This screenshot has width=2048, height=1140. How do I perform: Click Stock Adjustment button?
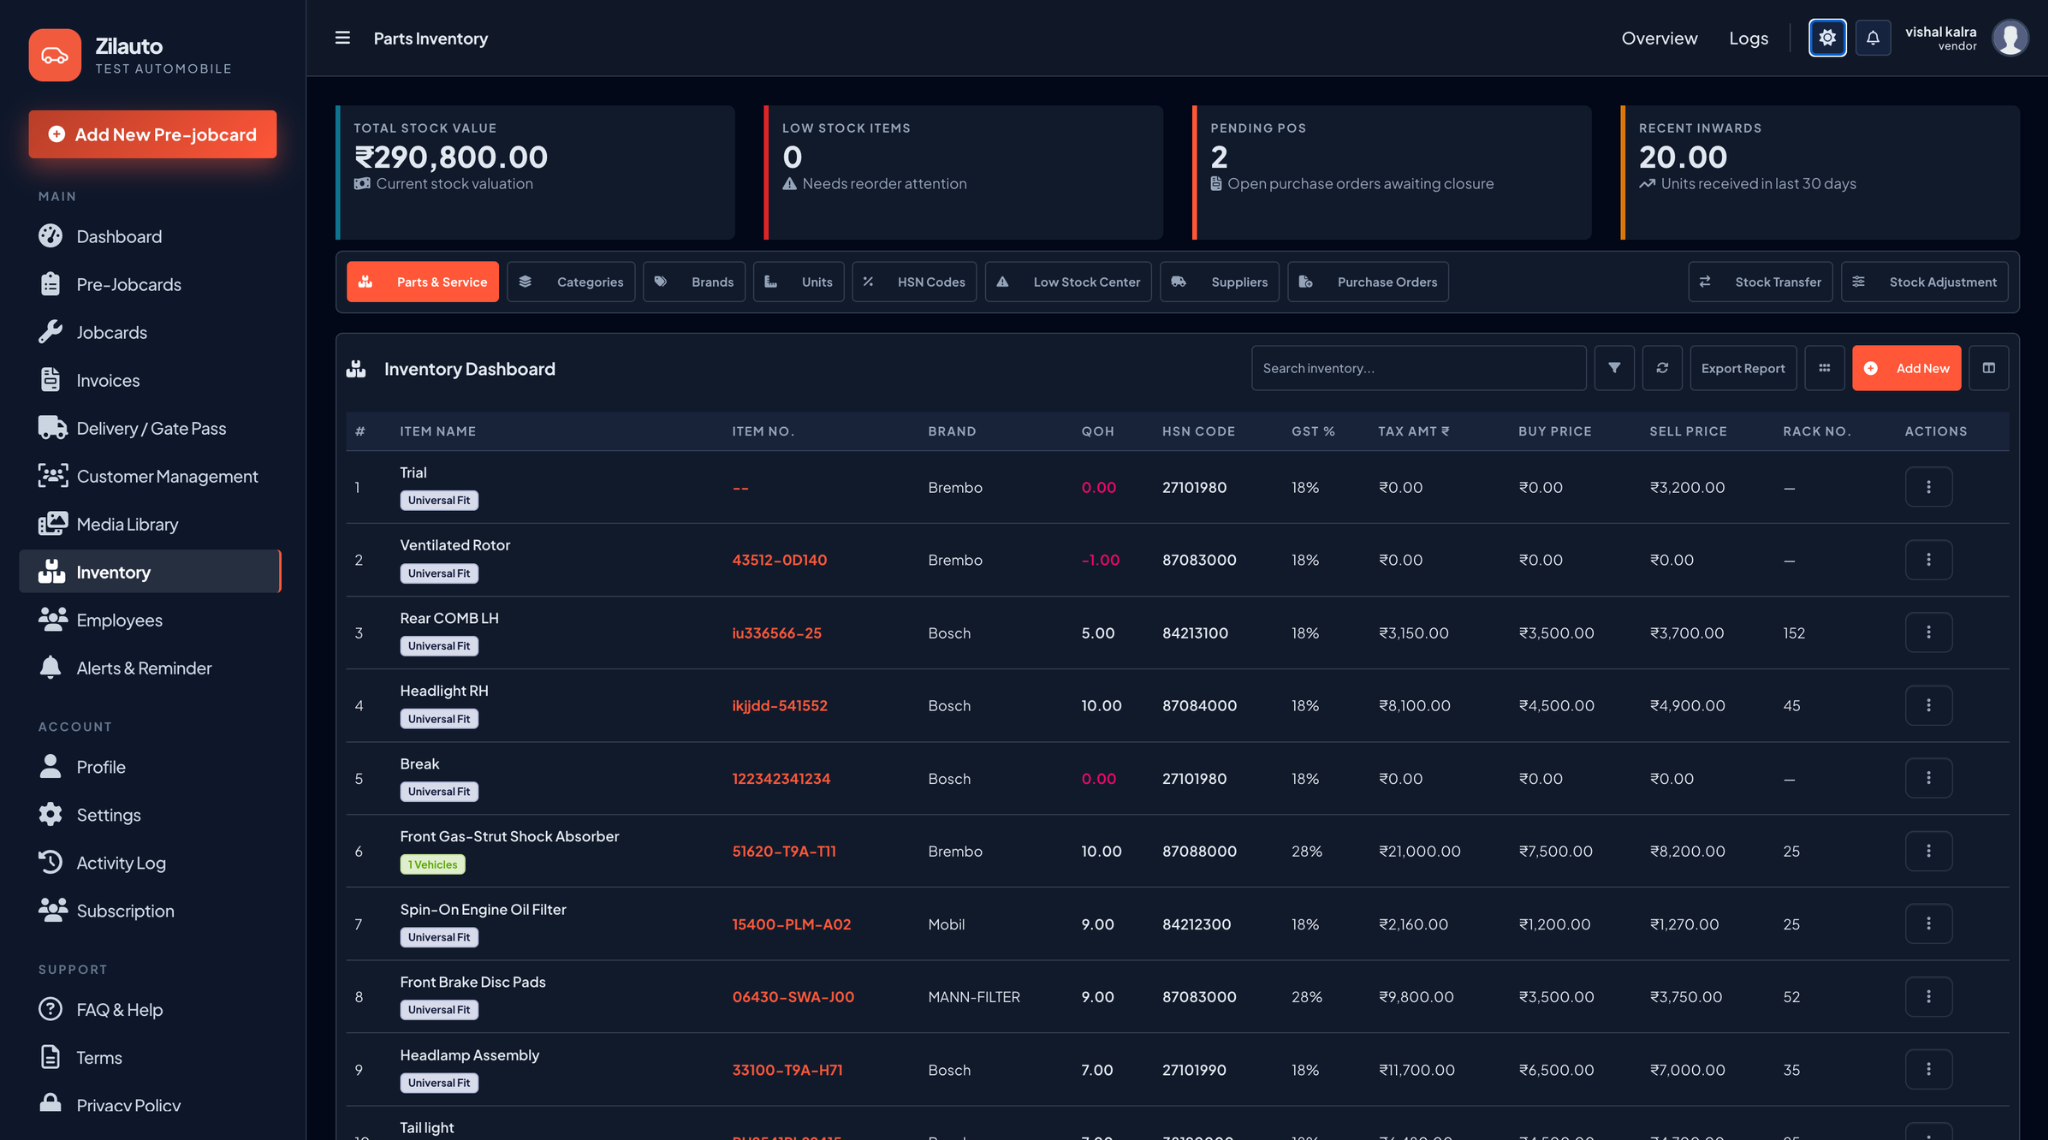coord(1925,282)
